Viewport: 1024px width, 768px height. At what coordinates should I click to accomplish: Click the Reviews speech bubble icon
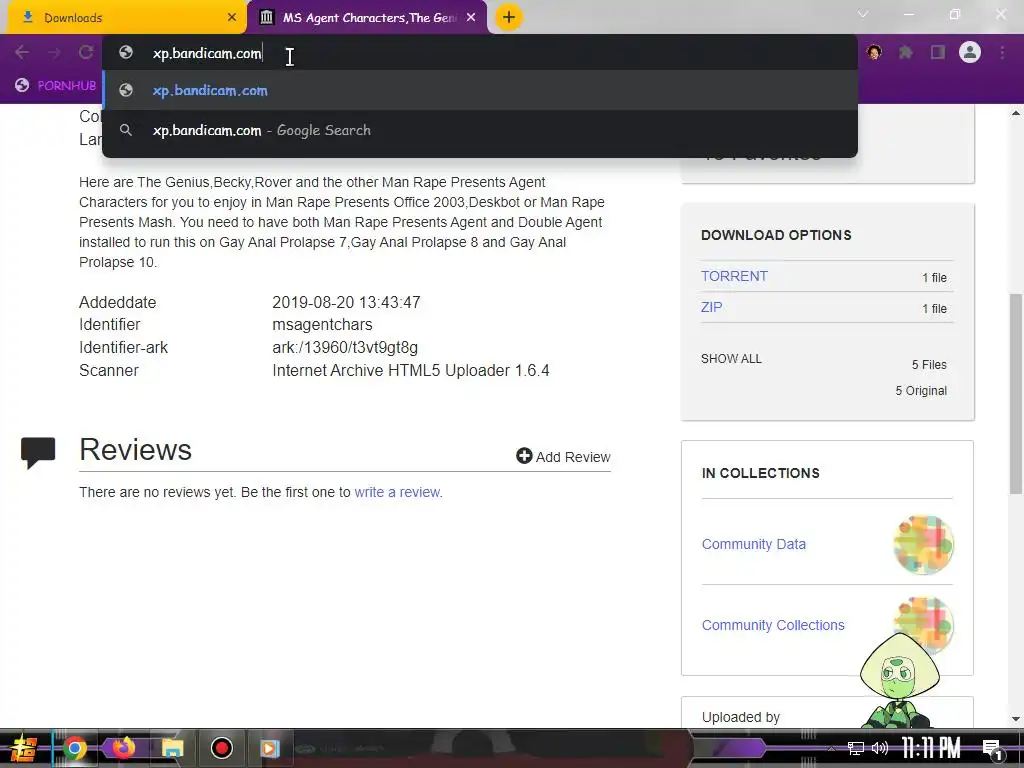38,453
